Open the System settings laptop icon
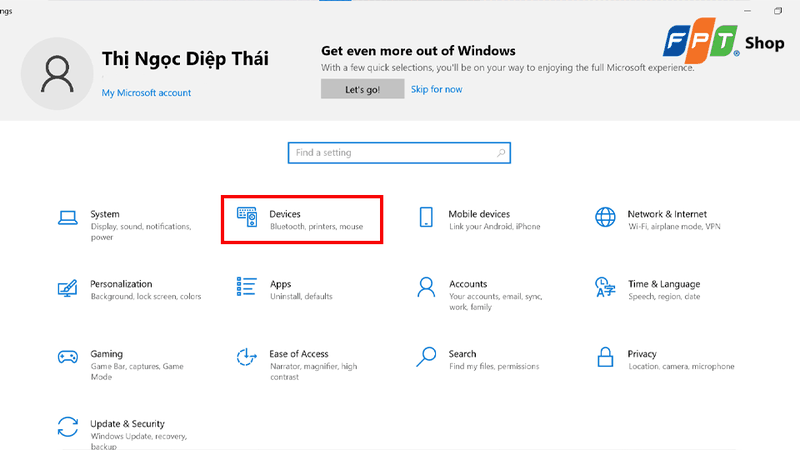The width and height of the screenshot is (800, 450). tap(68, 218)
